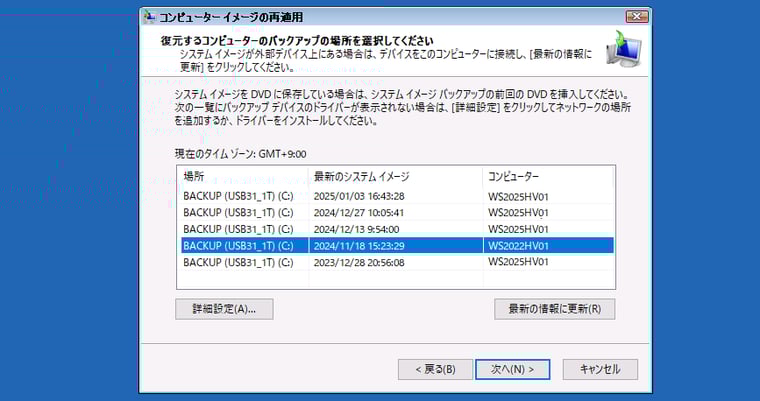Select the 最新のシステム イメージ column header
The image size is (760, 401).
tap(396, 176)
